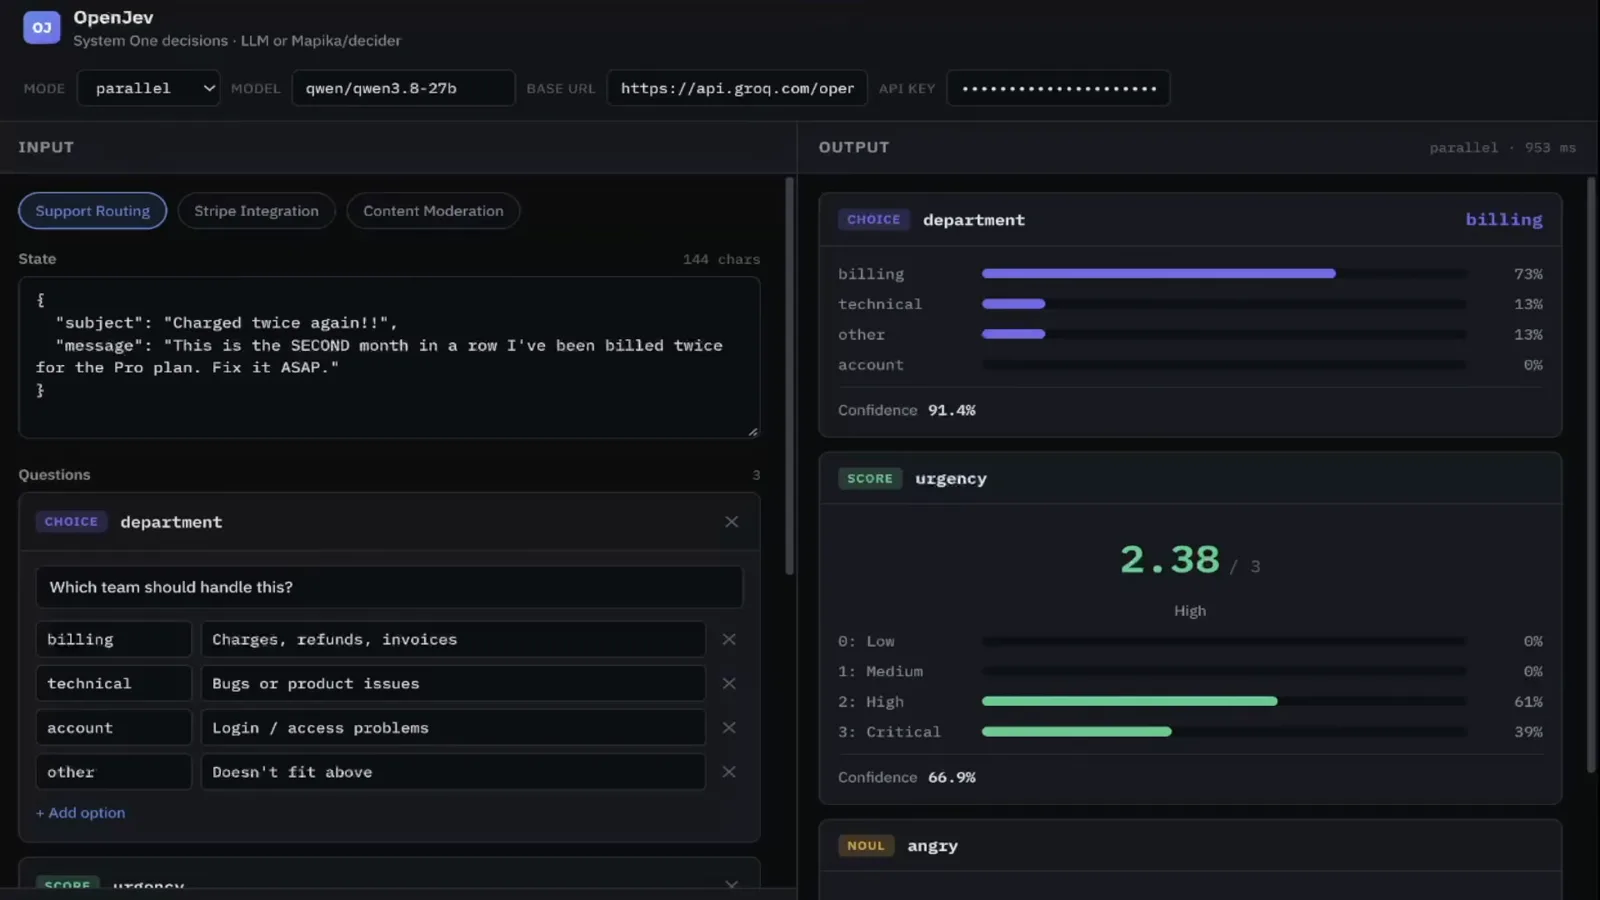Select the Stripe Integration preset
This screenshot has height=900, width=1600.
click(256, 211)
